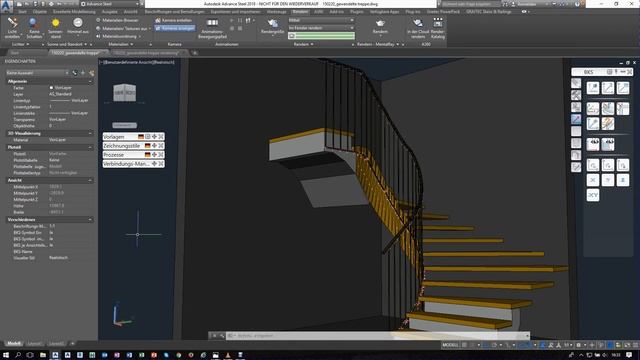
Task: Click In der Cloud rendern
Action: [418, 28]
